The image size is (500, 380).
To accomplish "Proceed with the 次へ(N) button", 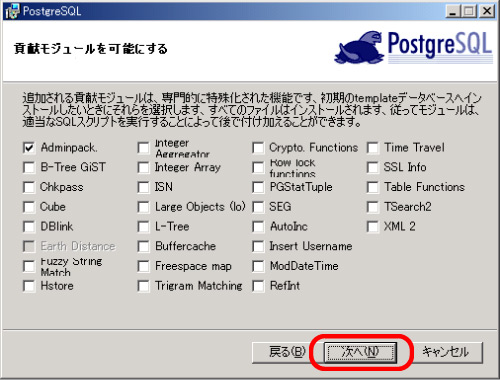I will tap(361, 352).
